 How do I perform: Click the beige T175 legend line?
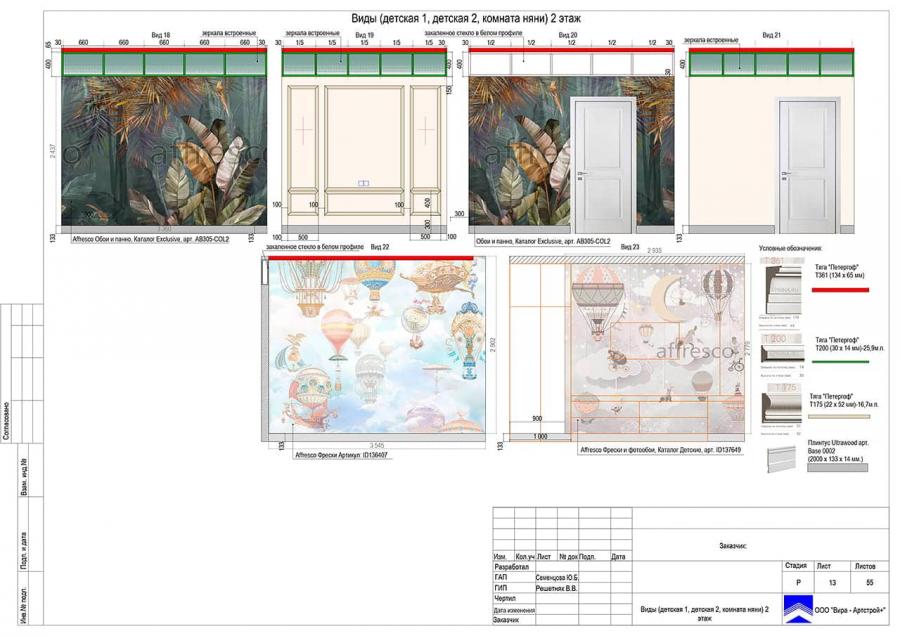(840, 416)
